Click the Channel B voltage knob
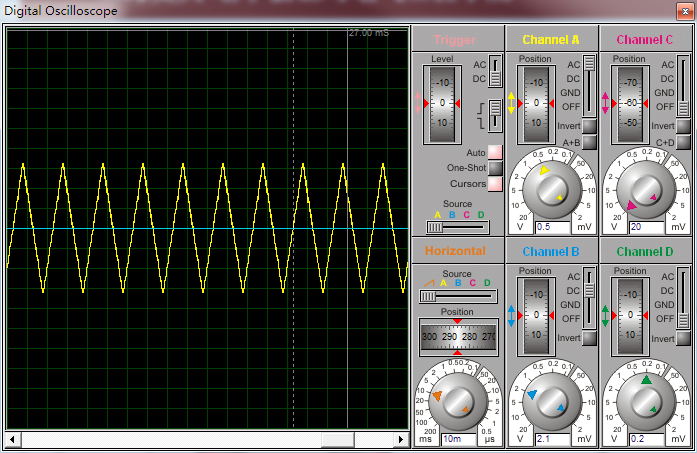This screenshot has height=453, width=697. pyautogui.click(x=553, y=400)
